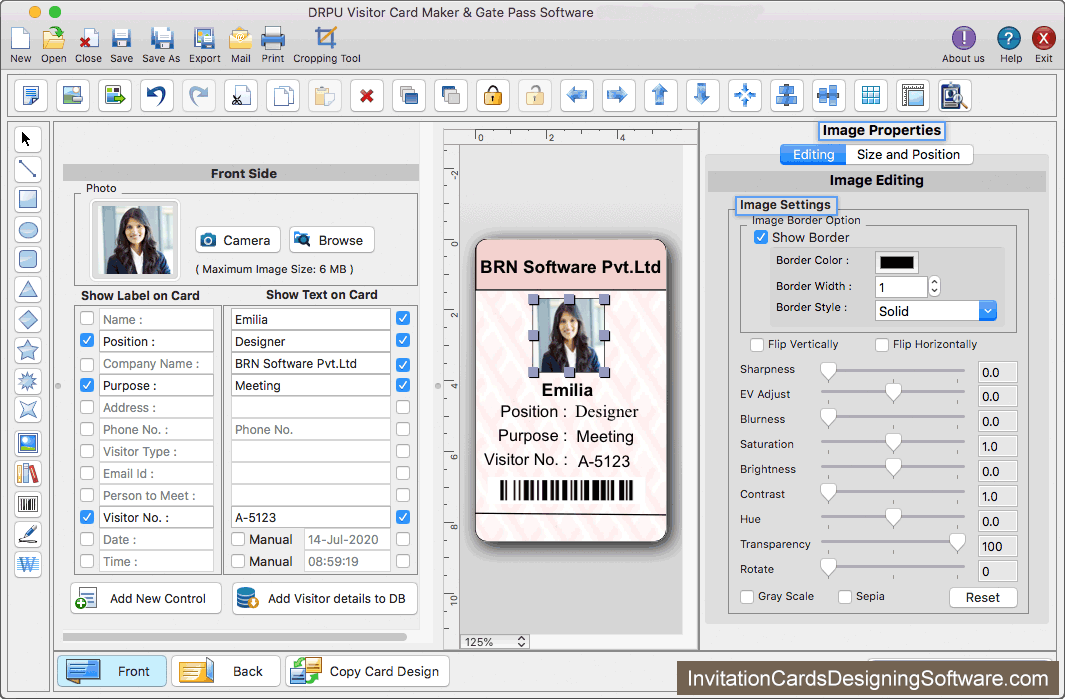Select the WordArt text tool

[28, 564]
